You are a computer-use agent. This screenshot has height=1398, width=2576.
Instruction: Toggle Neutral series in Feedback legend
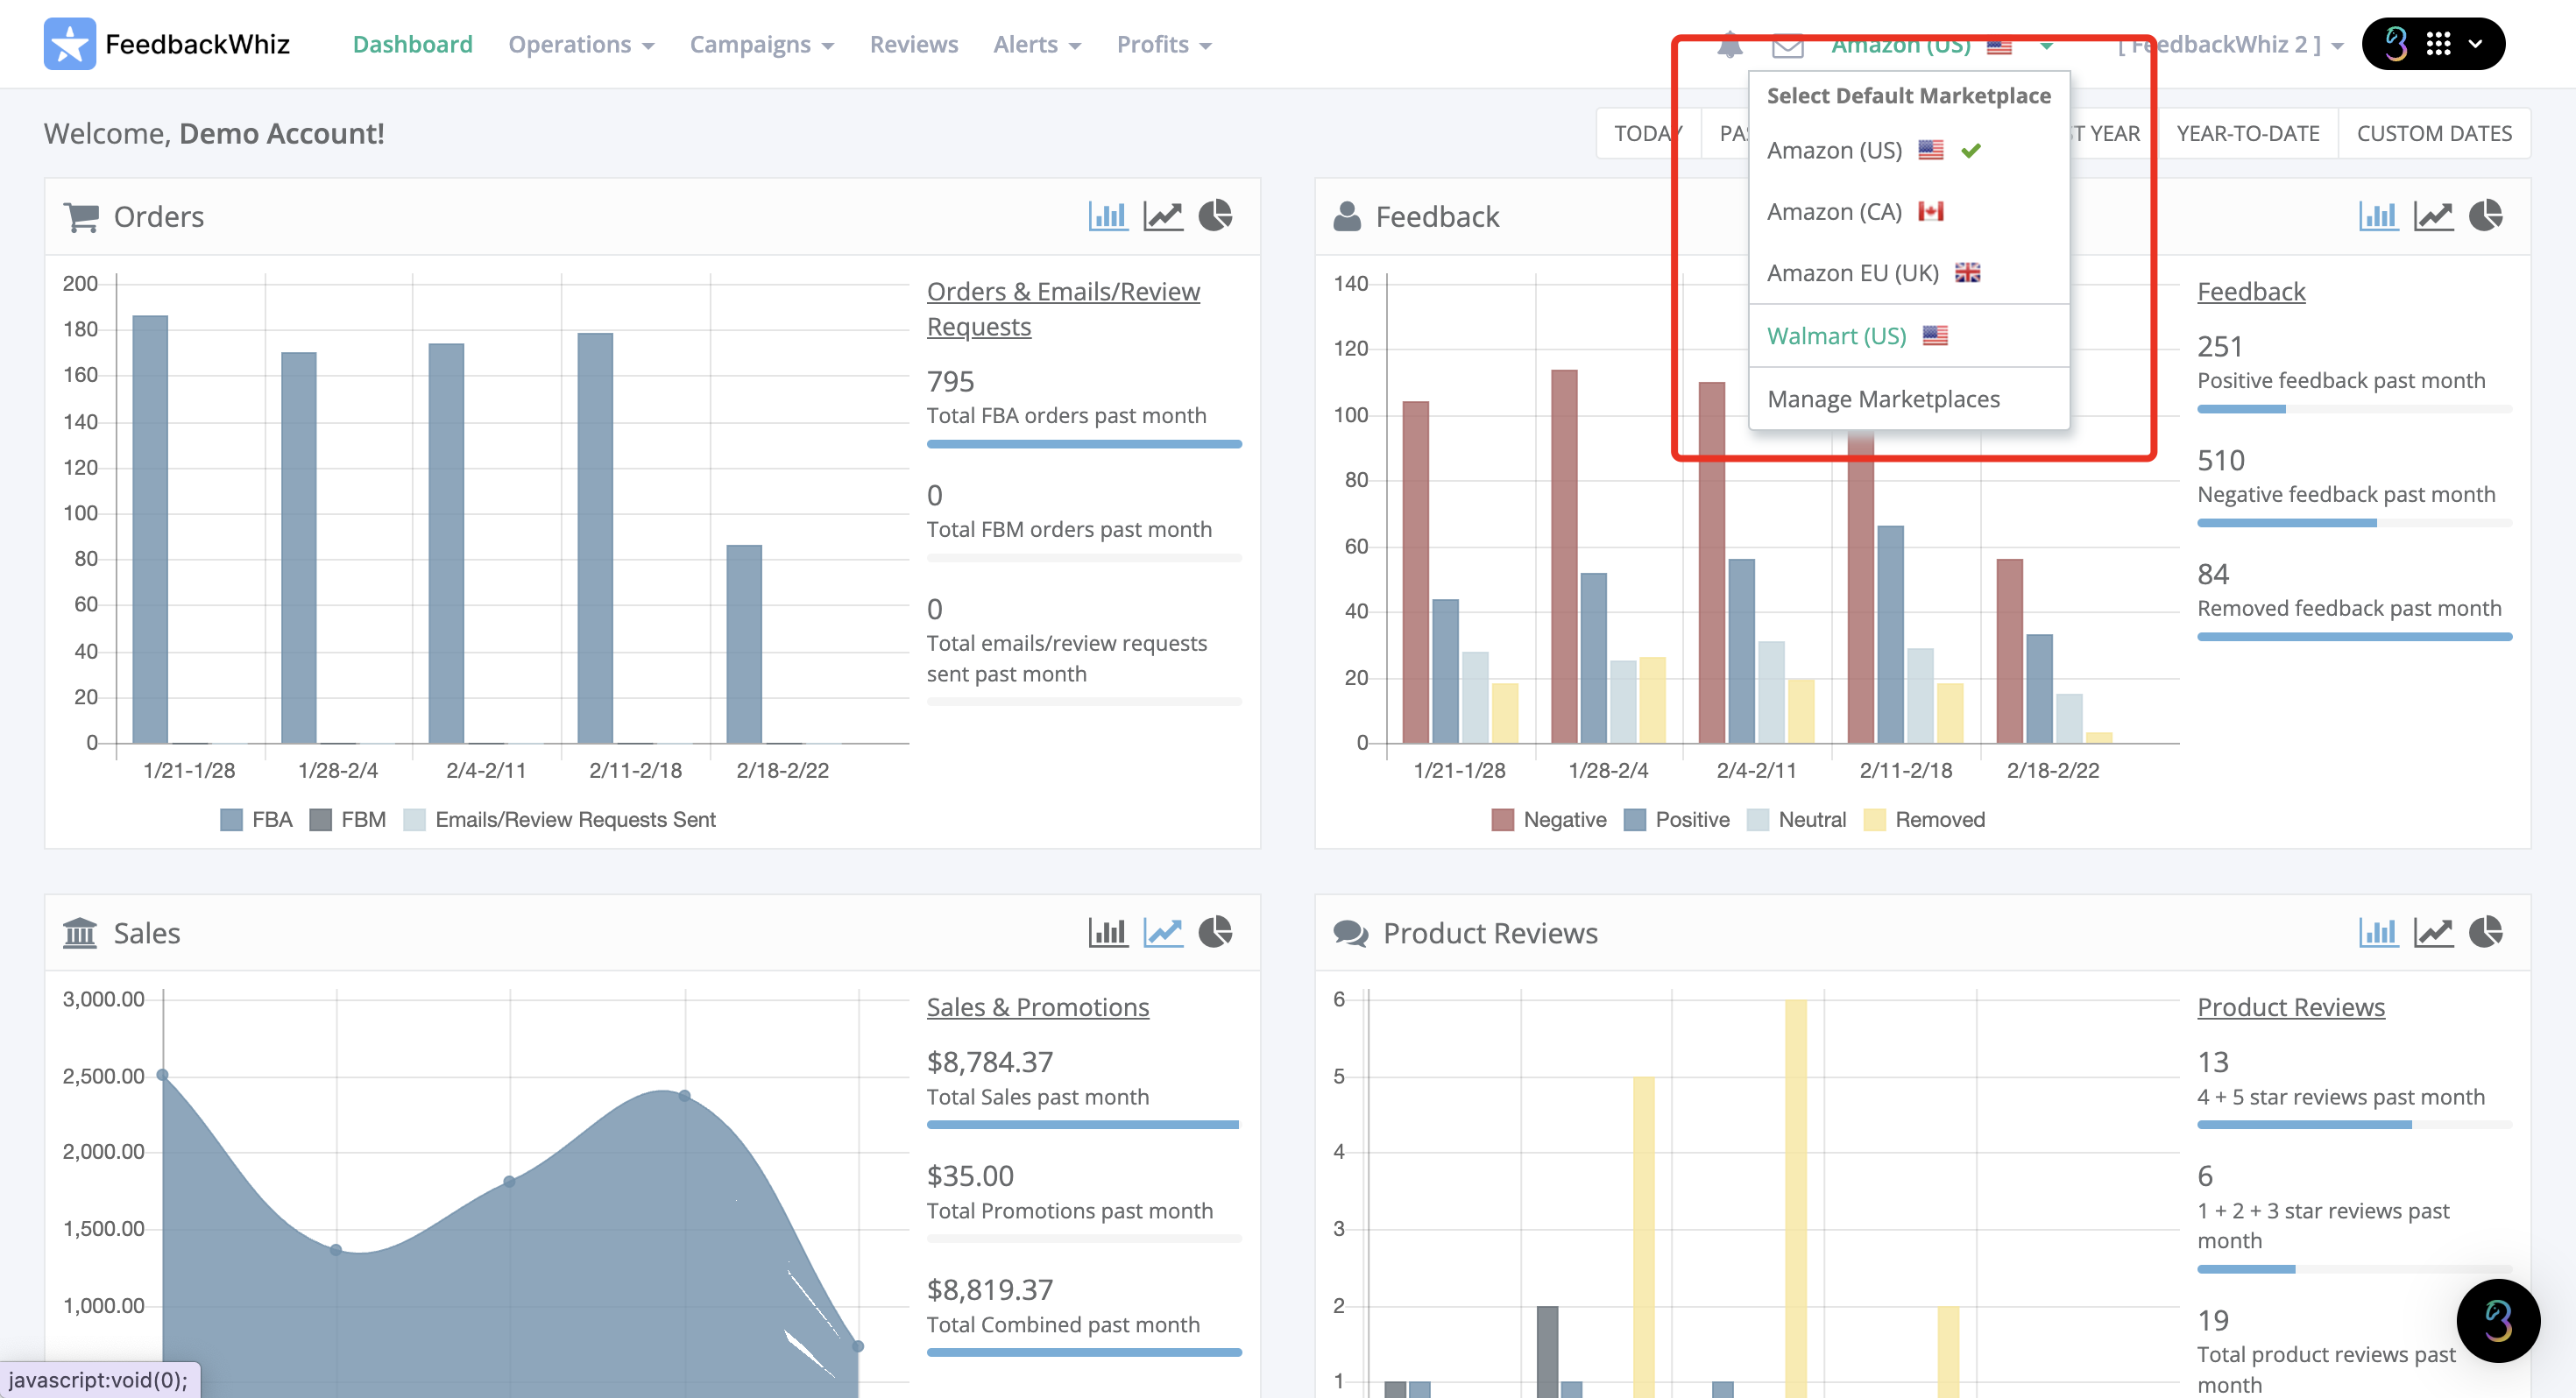click(1796, 820)
